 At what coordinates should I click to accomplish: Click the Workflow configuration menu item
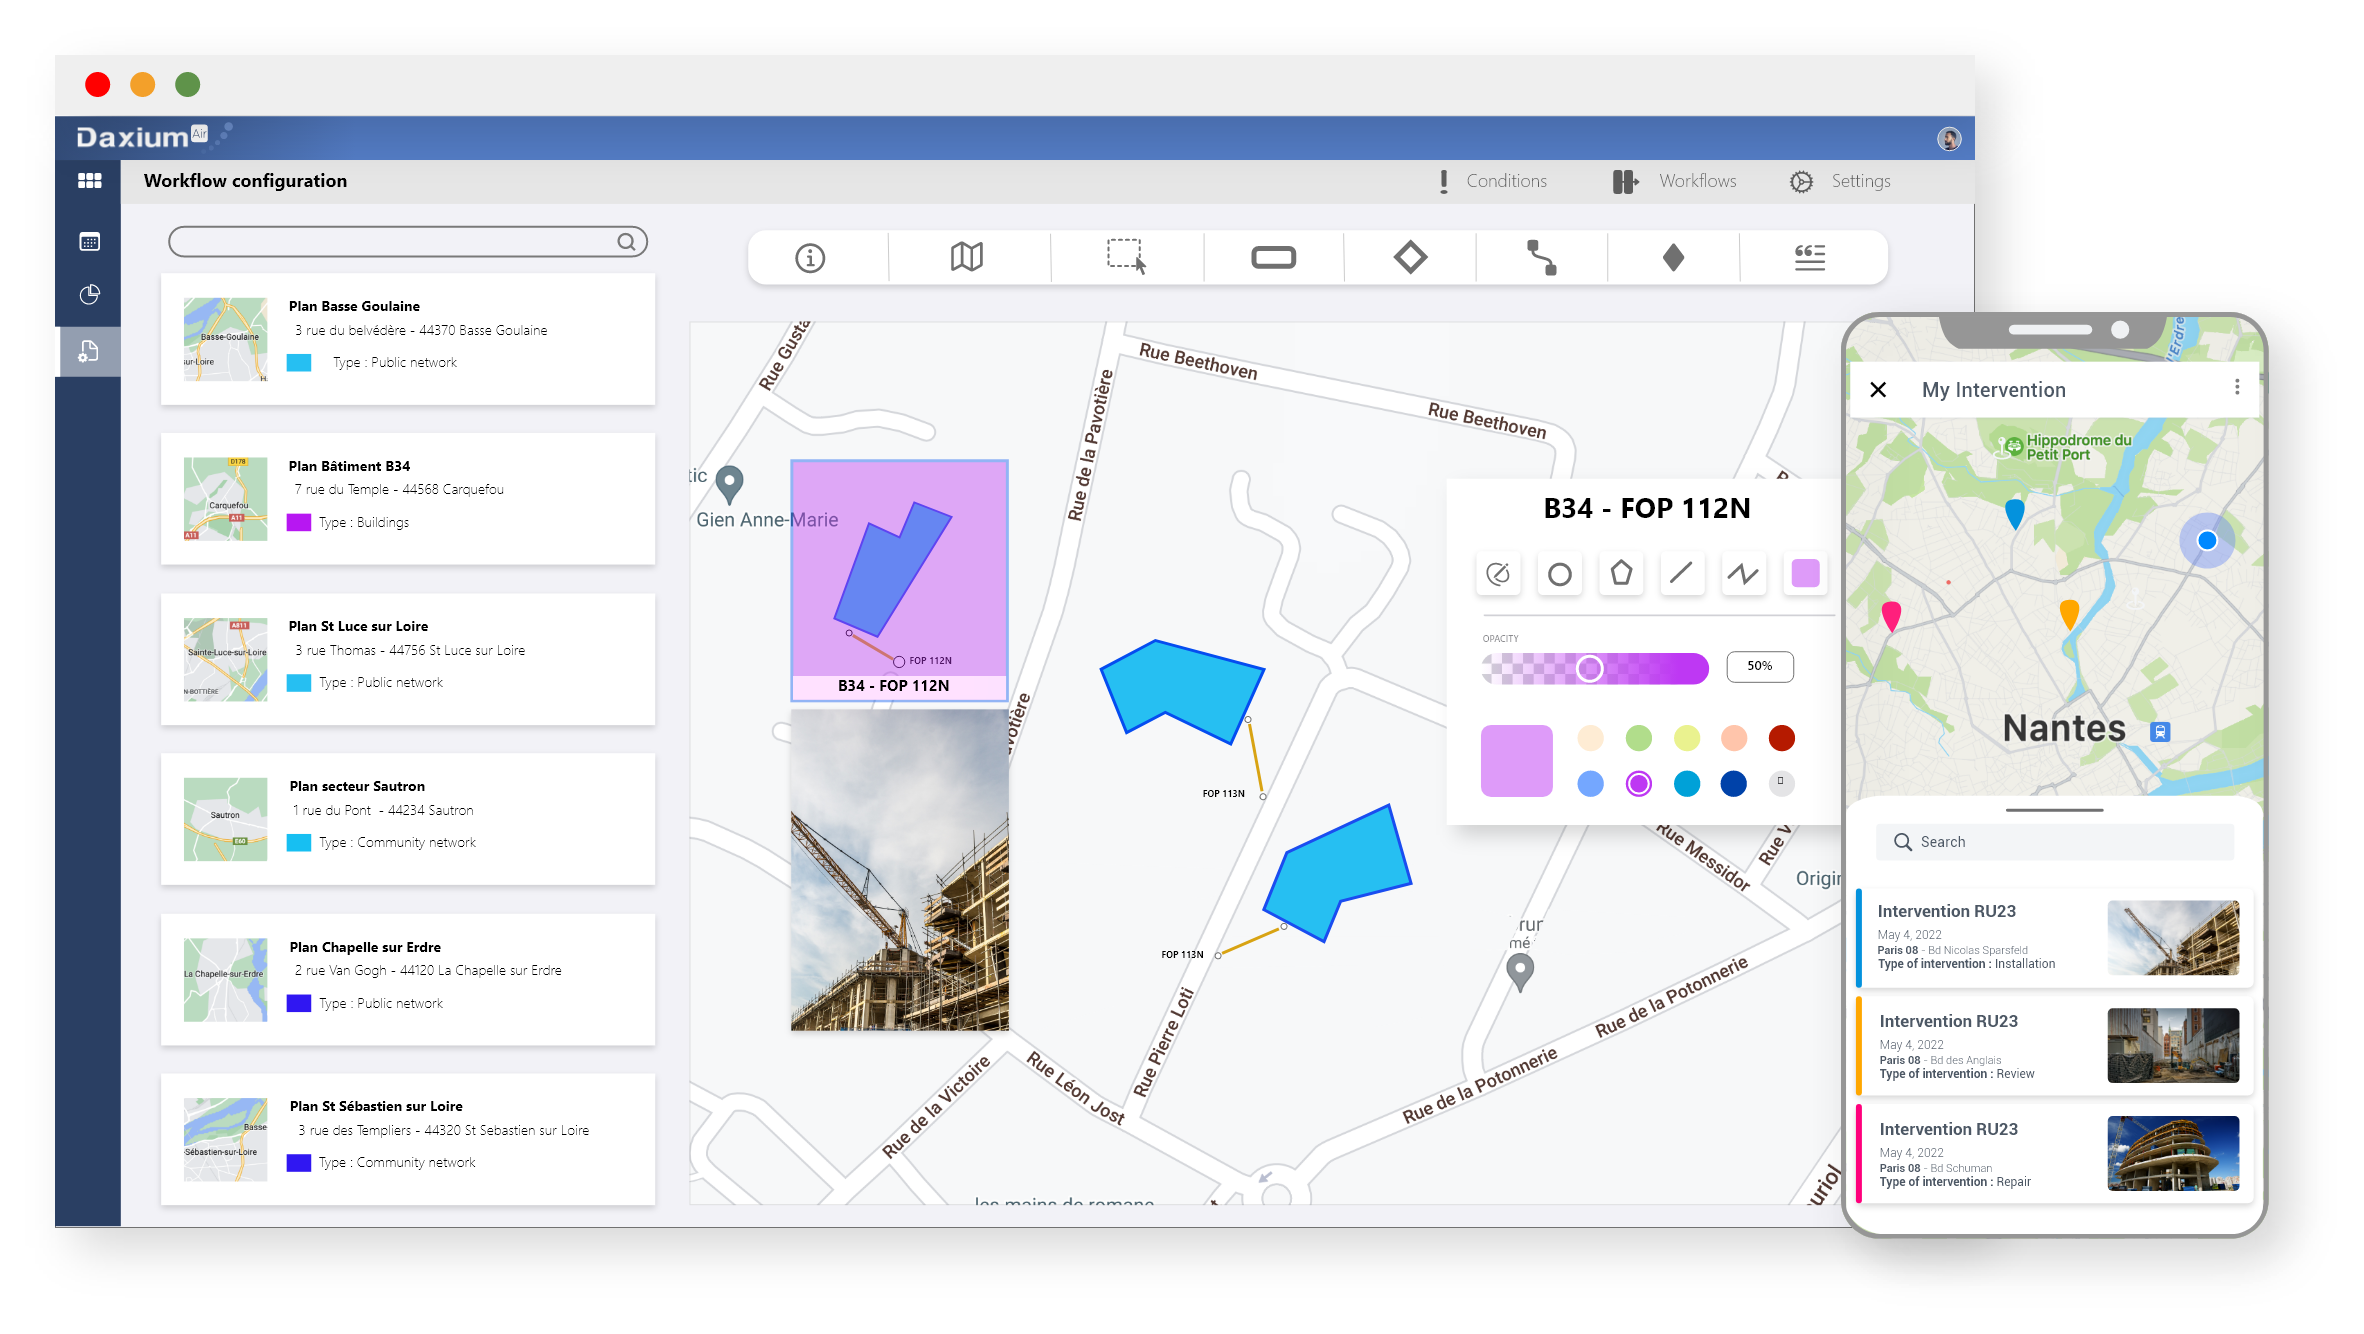247,180
